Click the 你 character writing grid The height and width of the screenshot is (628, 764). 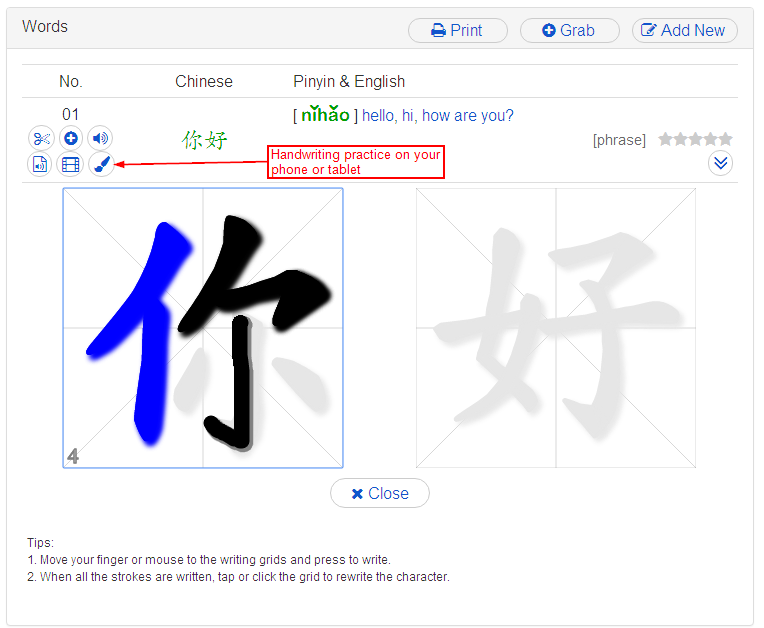203,328
